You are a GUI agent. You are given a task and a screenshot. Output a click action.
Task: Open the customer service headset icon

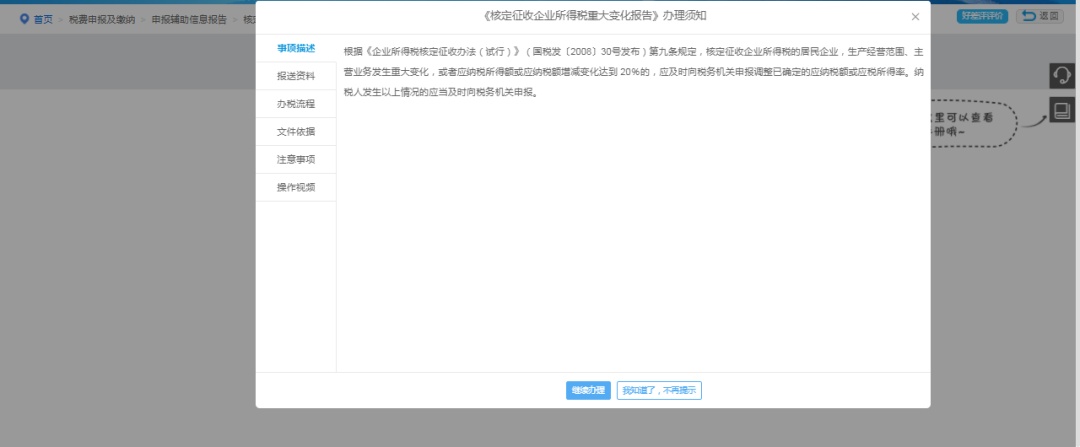pyautogui.click(x=1062, y=77)
